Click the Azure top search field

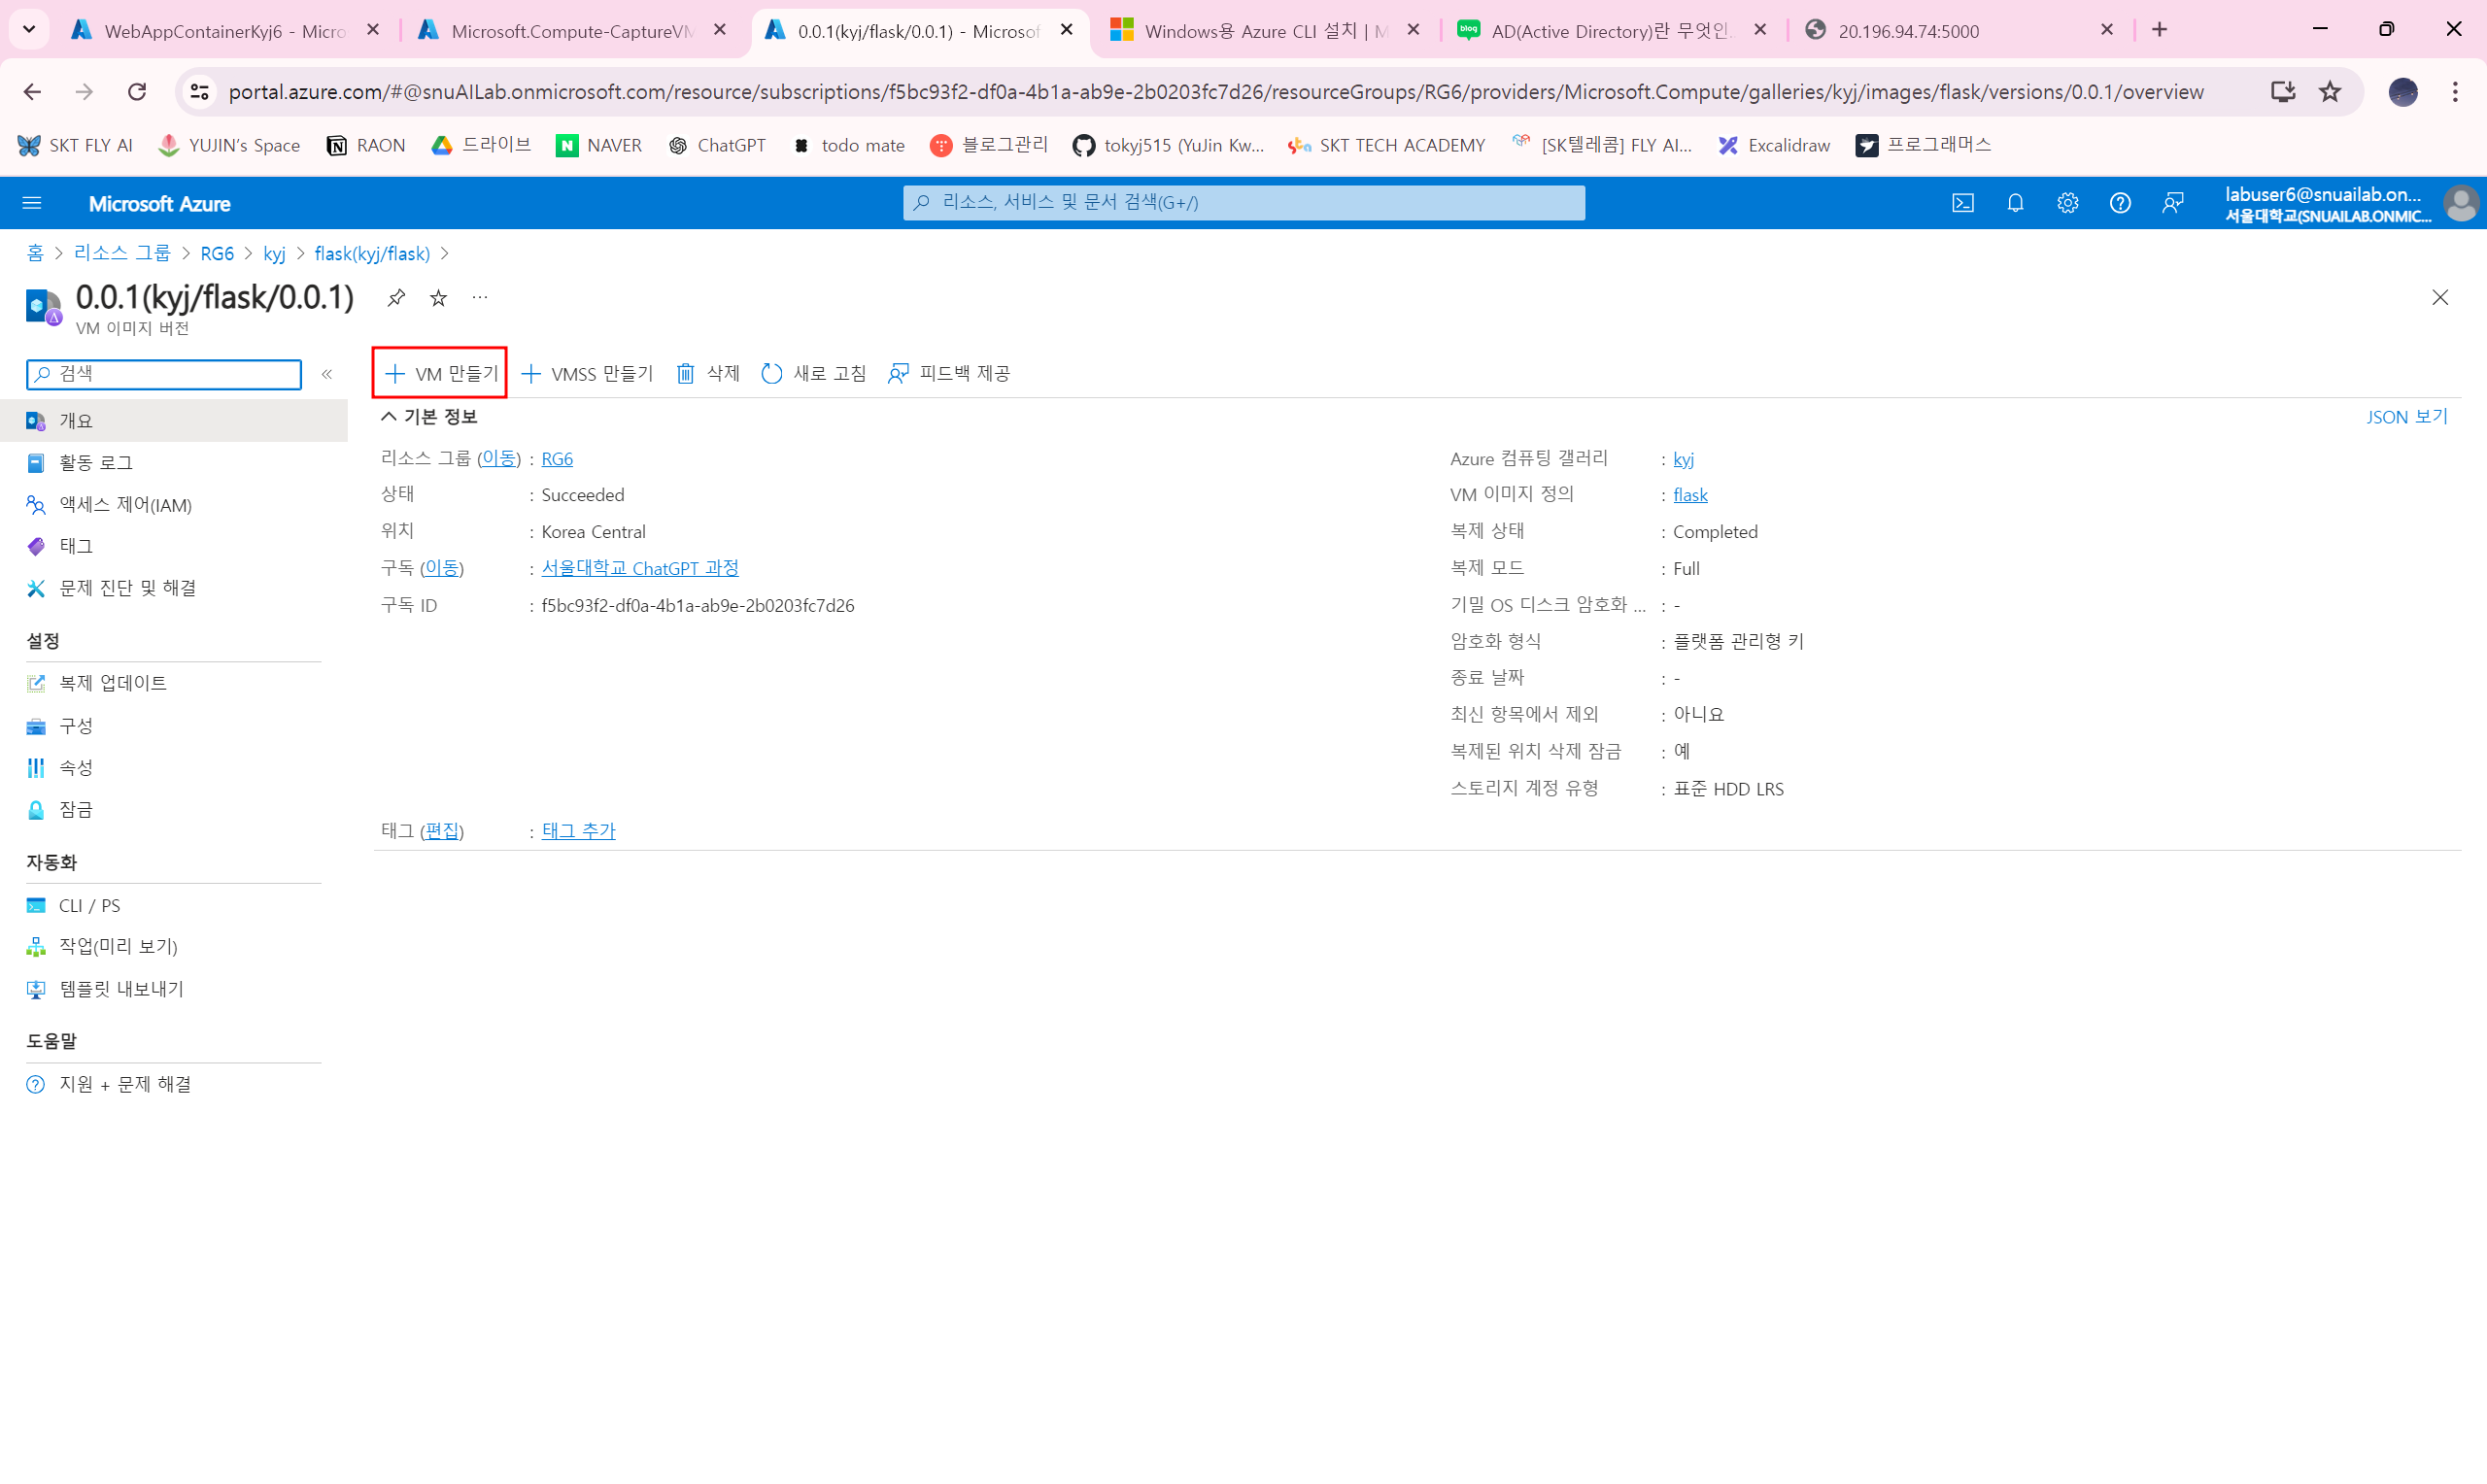[x=1243, y=203]
